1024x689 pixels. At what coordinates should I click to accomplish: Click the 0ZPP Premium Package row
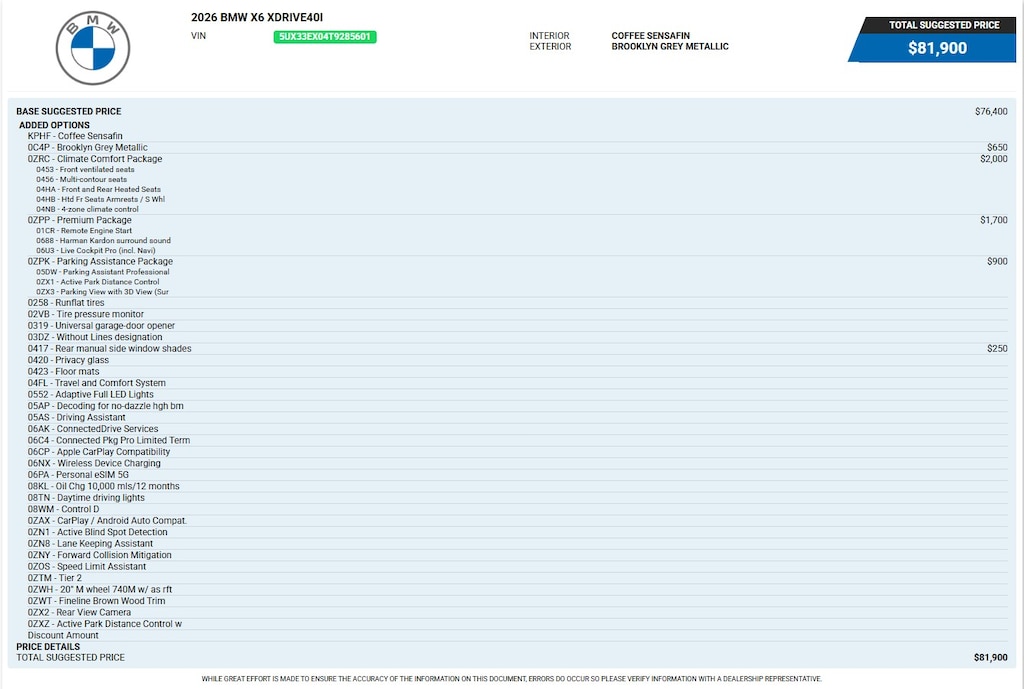tap(517, 220)
